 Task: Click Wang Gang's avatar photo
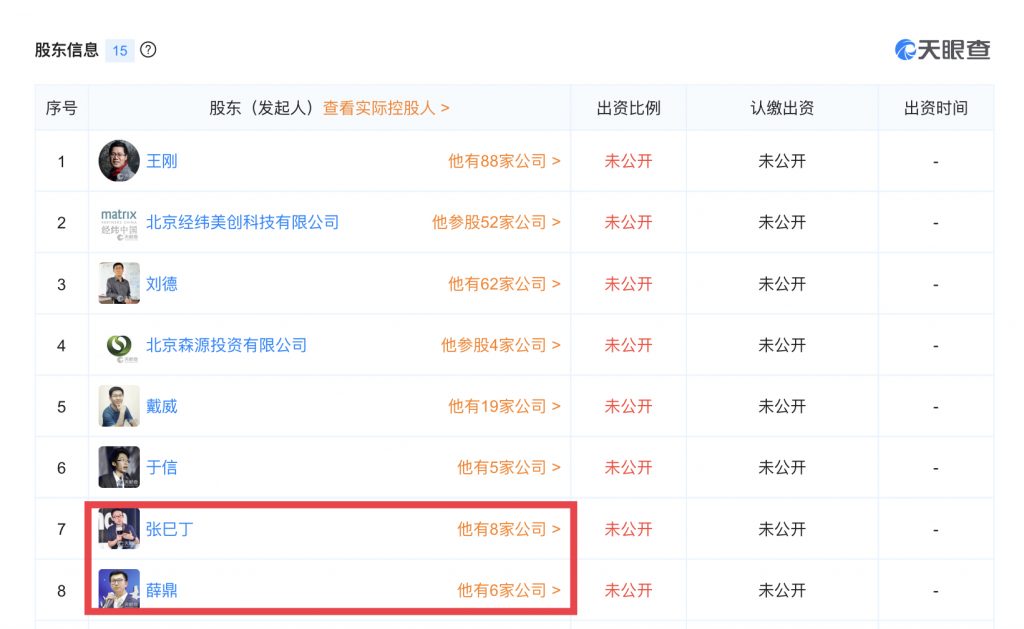click(119, 161)
